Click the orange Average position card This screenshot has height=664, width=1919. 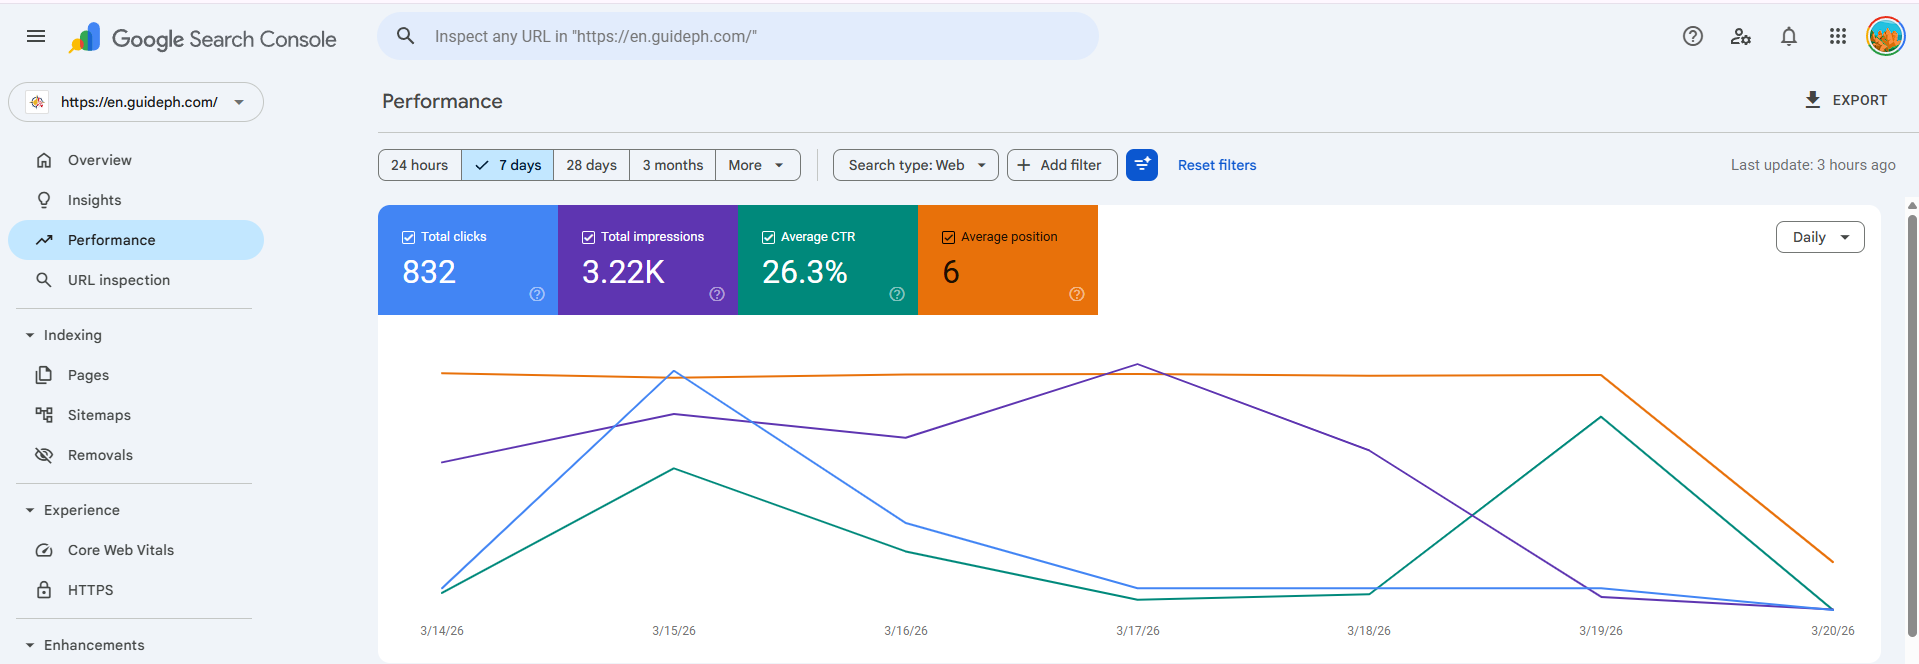tap(1008, 260)
